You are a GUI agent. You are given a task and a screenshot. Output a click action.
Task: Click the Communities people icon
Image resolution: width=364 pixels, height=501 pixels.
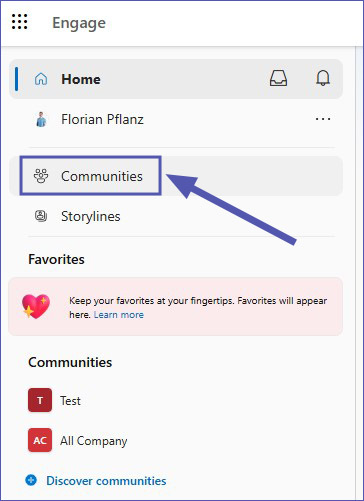pos(41,176)
